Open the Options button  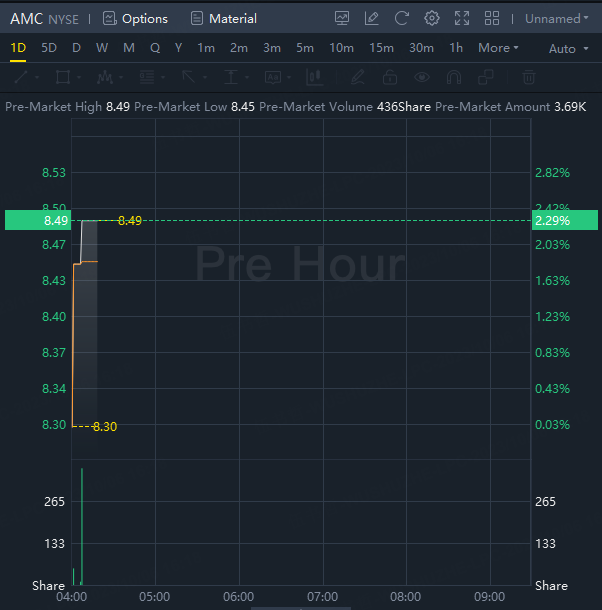[136, 18]
